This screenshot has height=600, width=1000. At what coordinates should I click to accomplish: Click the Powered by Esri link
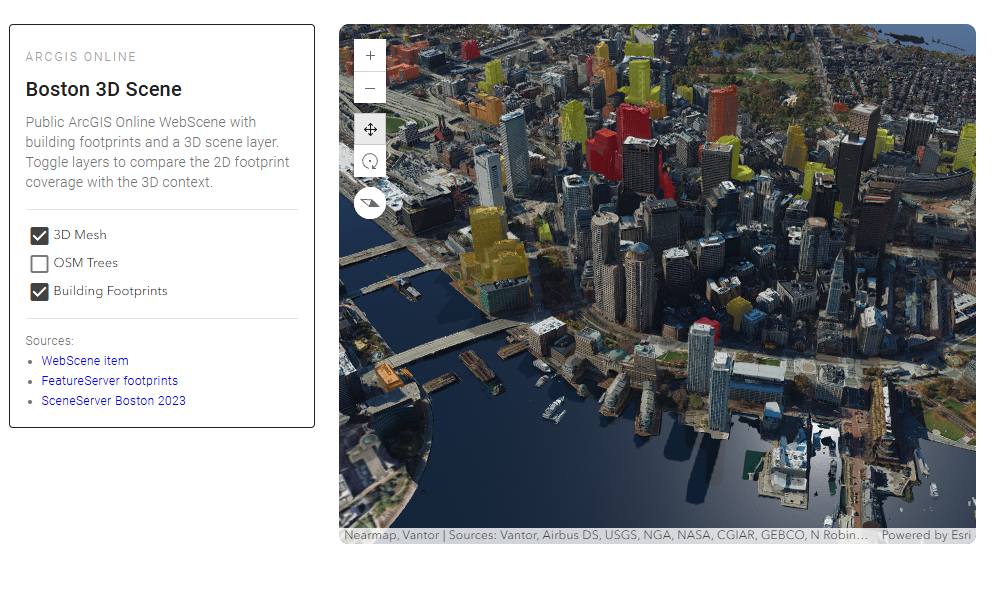[926, 534]
